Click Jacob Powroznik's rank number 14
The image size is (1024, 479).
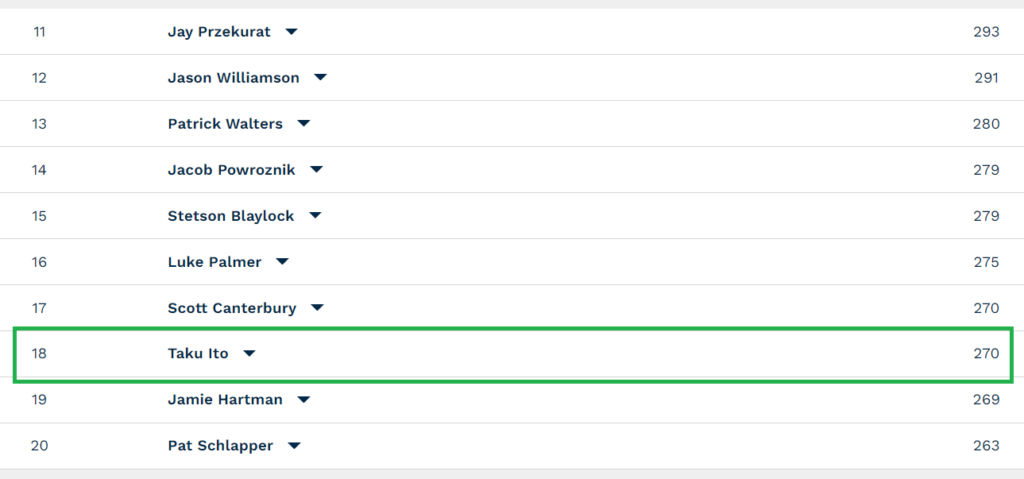39,170
